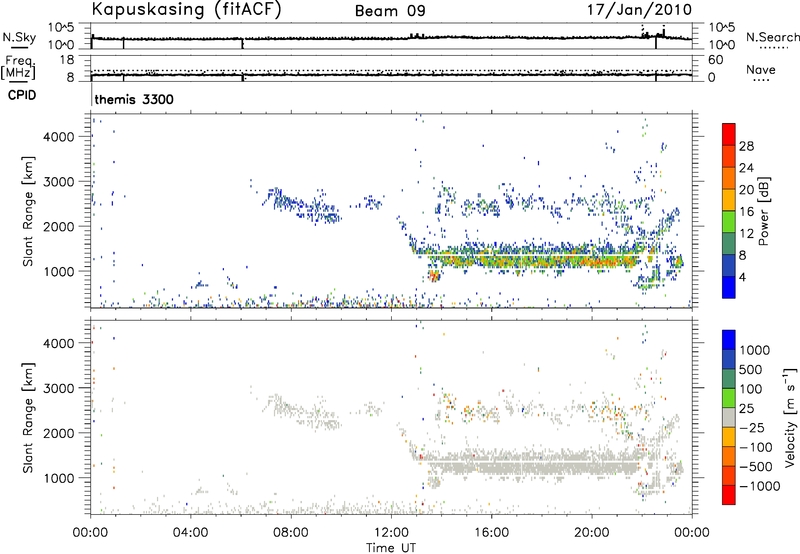Click Velocity colorbar value 1000
The height and width of the screenshot is (554, 800).
point(755,350)
